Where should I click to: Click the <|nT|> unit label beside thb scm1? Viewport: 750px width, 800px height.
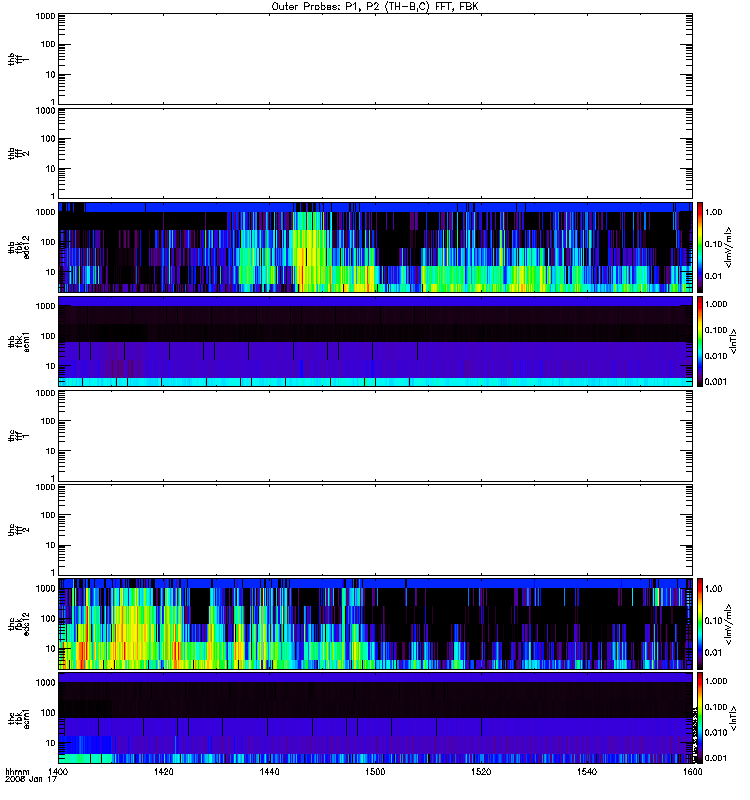(x=733, y=341)
